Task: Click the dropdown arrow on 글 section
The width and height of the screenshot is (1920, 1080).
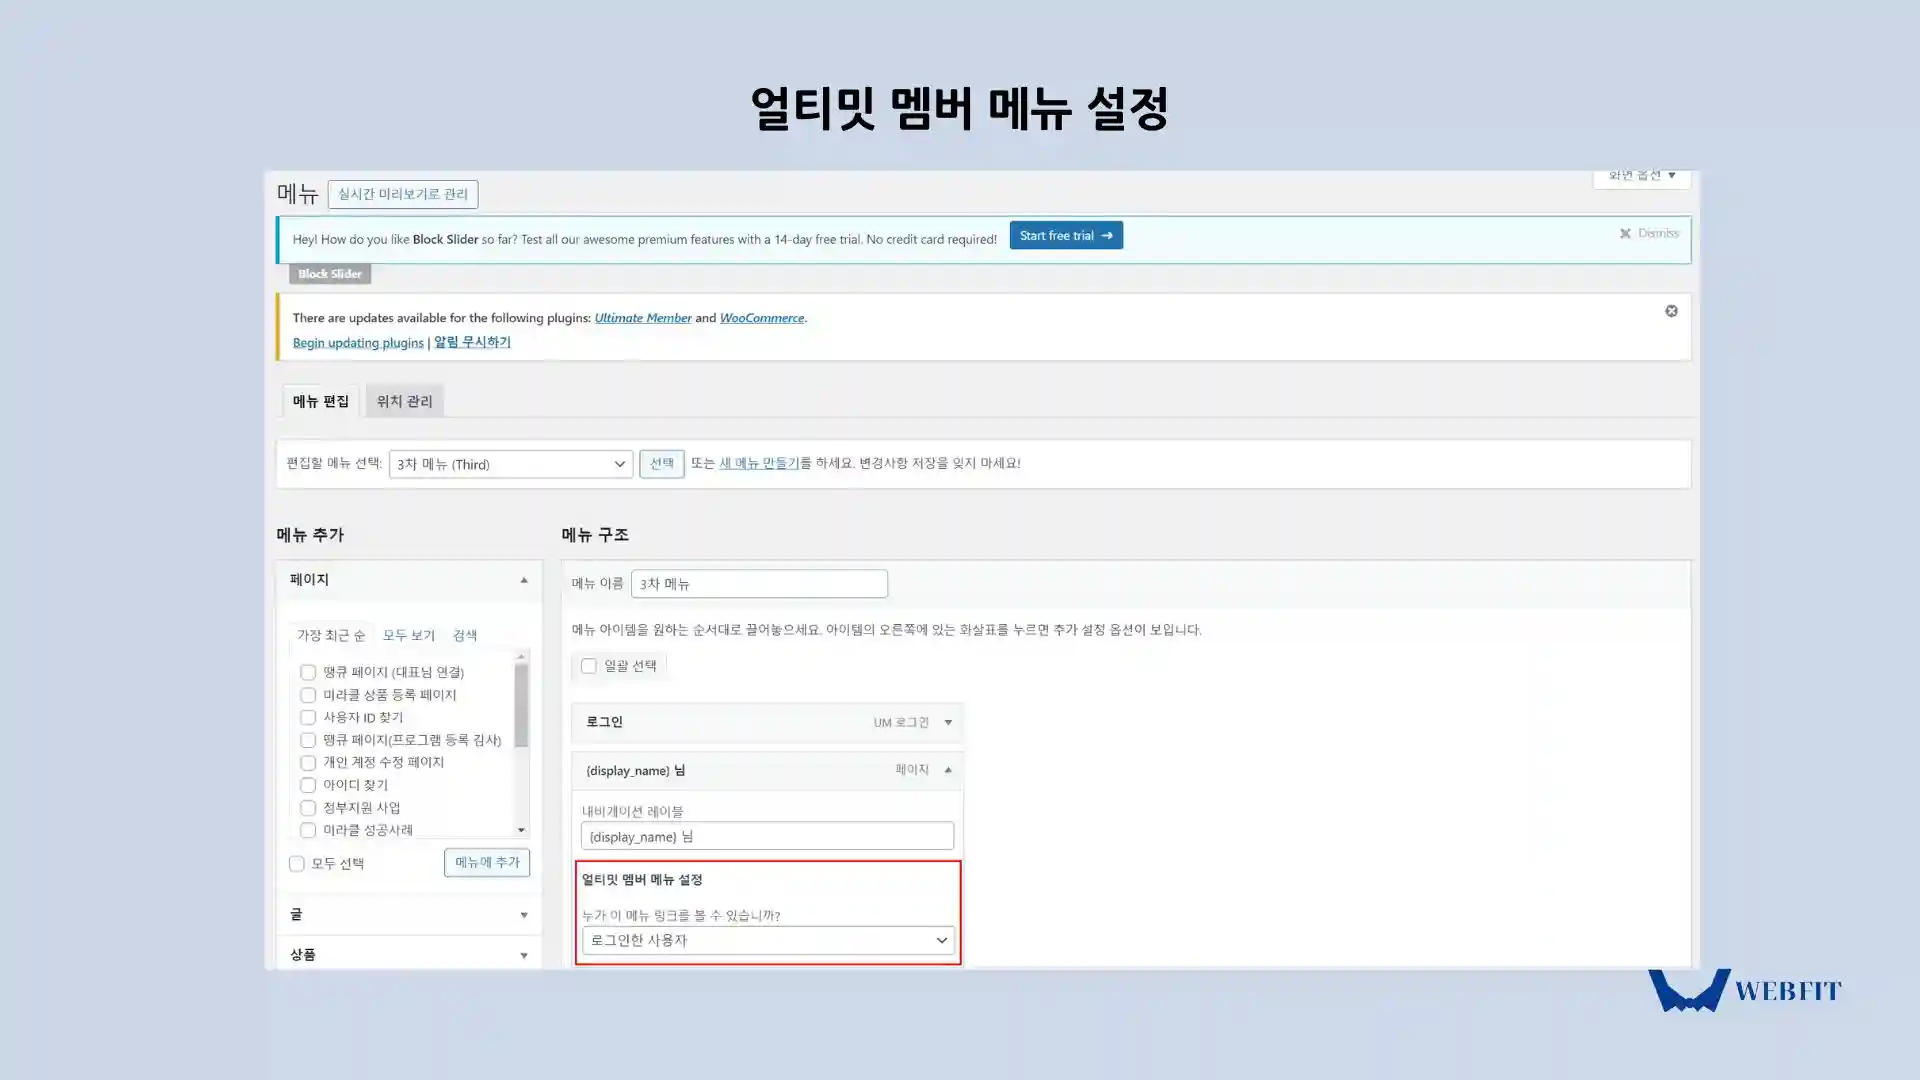Action: tap(522, 914)
